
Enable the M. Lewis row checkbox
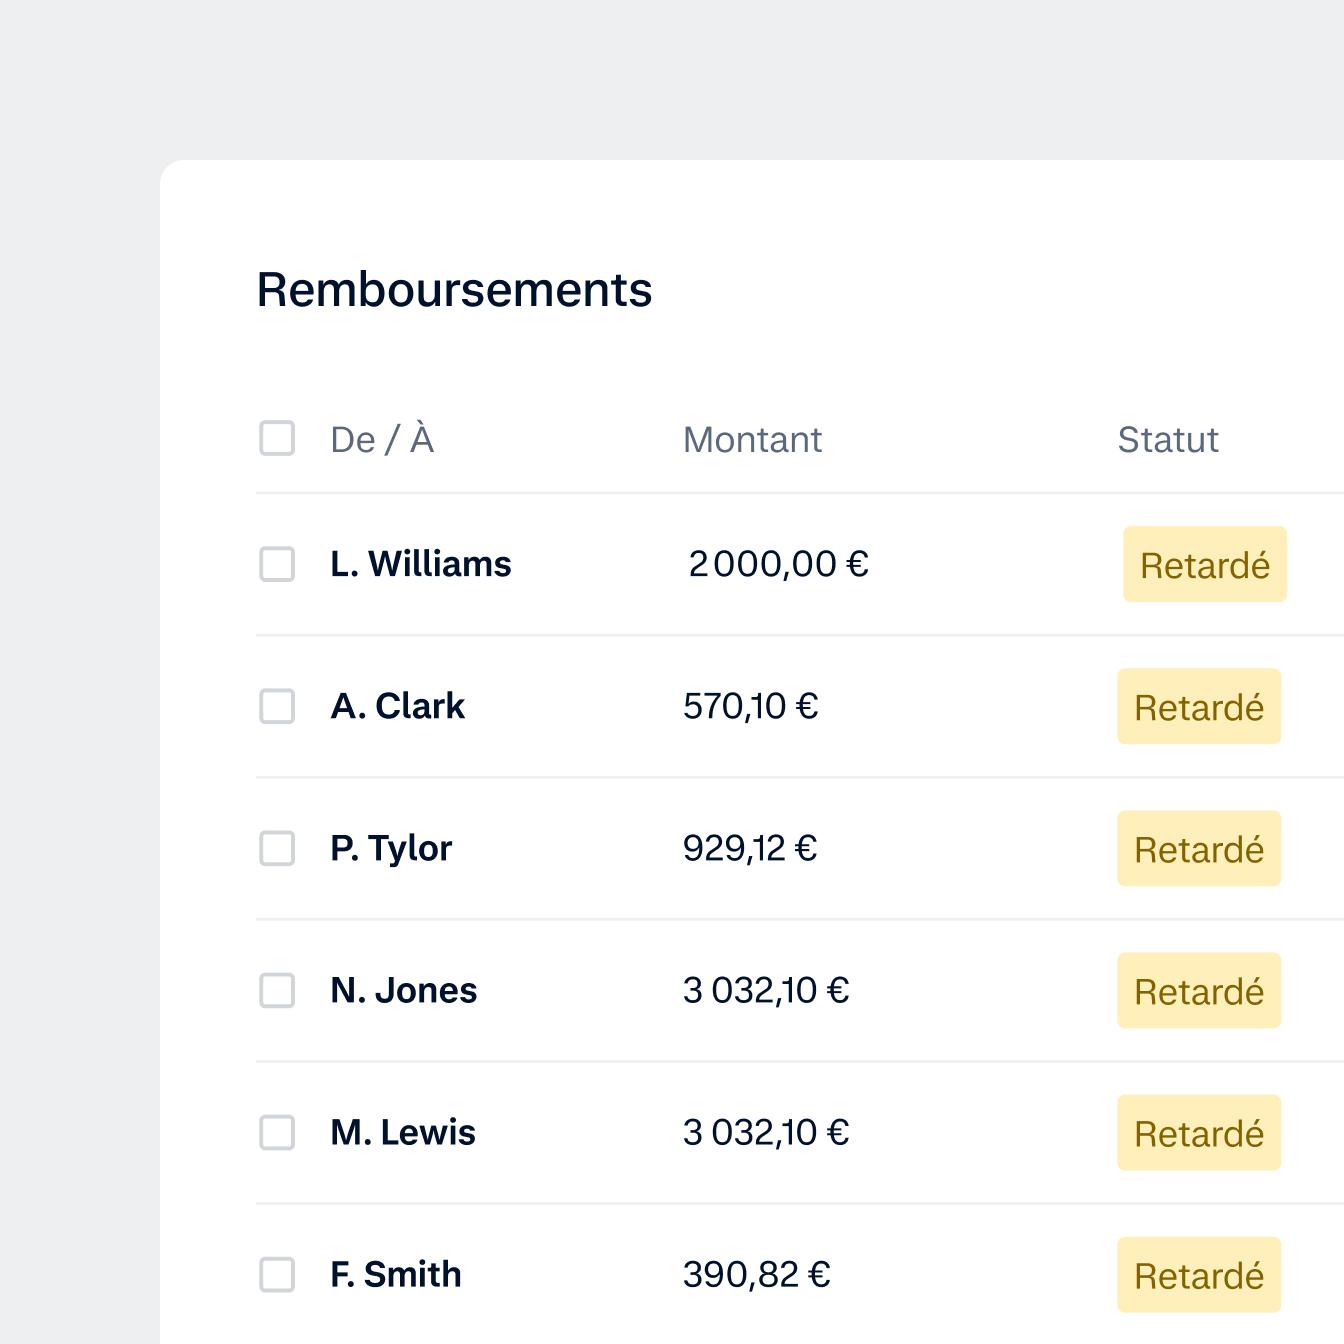pos(277,1132)
